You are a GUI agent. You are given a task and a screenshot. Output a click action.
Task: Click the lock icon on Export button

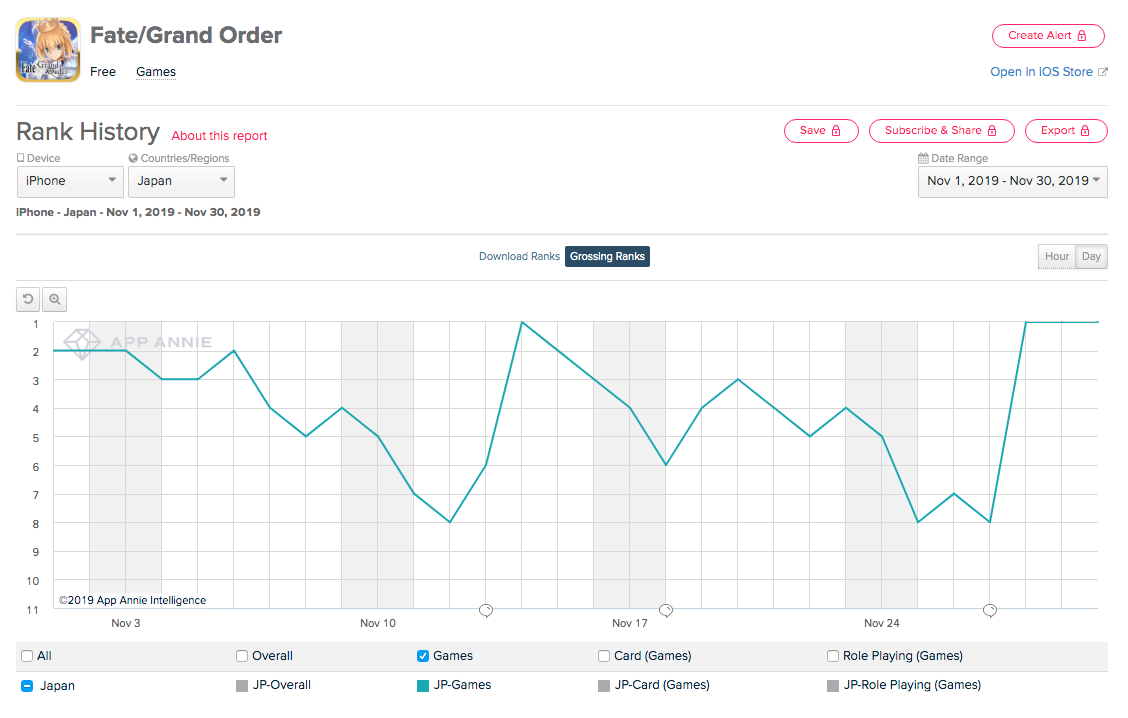(x=1085, y=130)
